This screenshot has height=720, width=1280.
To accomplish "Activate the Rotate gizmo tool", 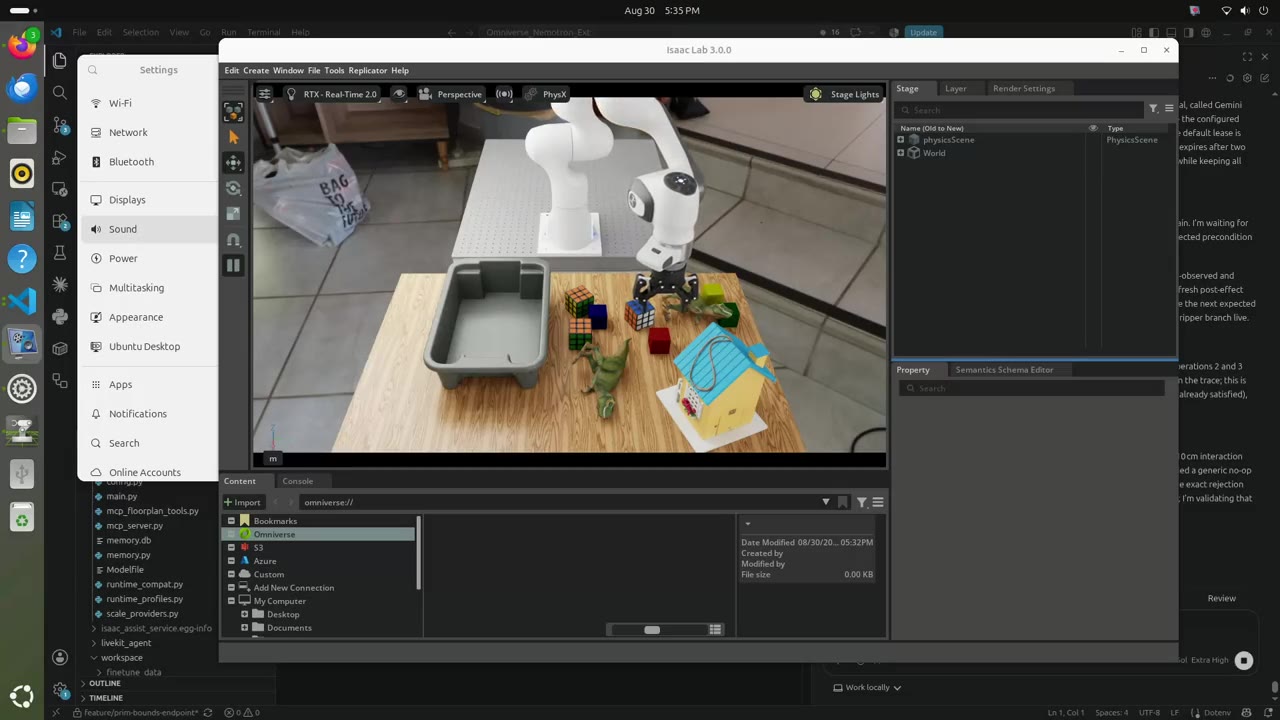I will pyautogui.click(x=233, y=188).
